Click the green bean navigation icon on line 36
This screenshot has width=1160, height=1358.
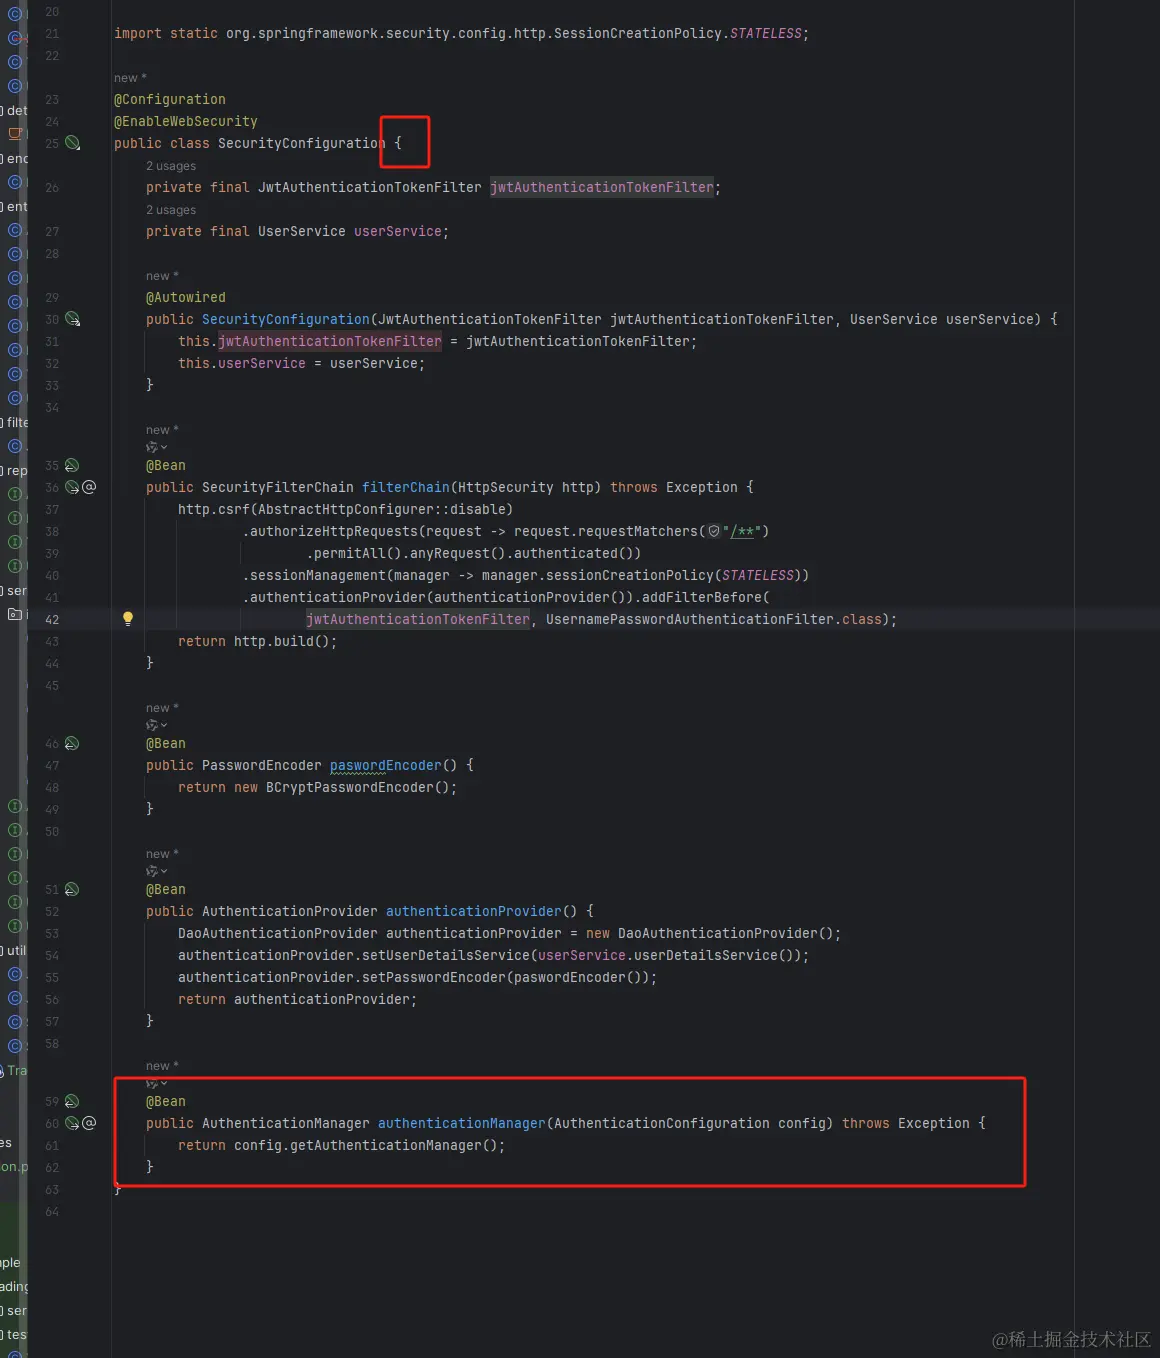coord(72,487)
